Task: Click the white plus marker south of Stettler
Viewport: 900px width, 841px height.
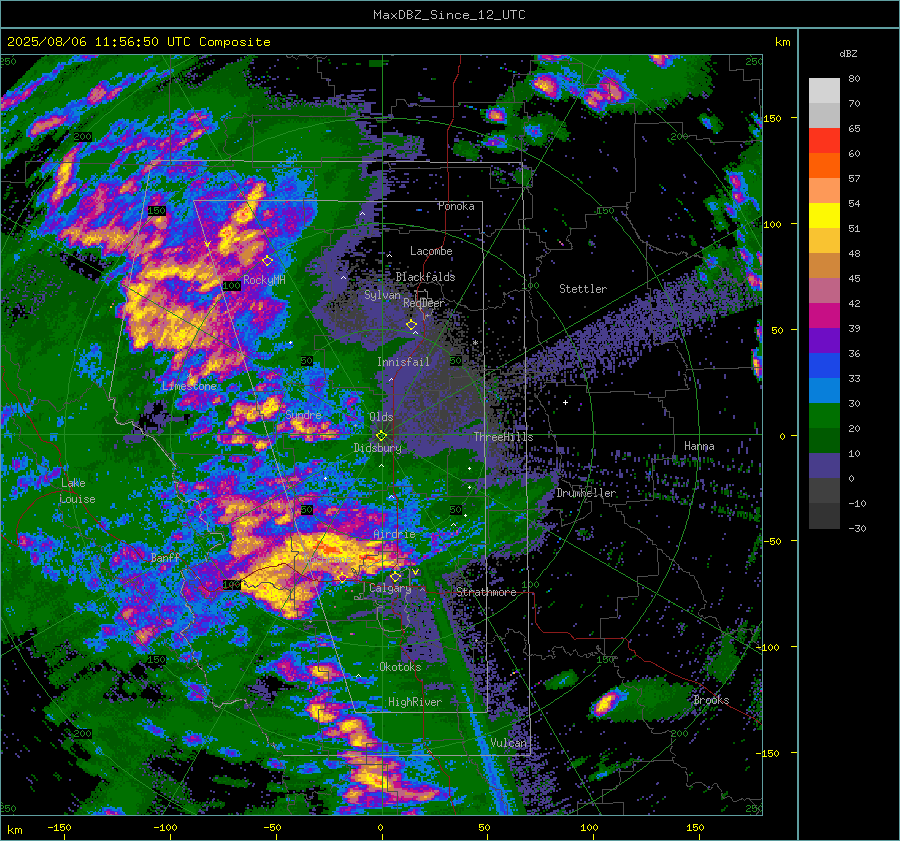Action: pyautogui.click(x=565, y=402)
